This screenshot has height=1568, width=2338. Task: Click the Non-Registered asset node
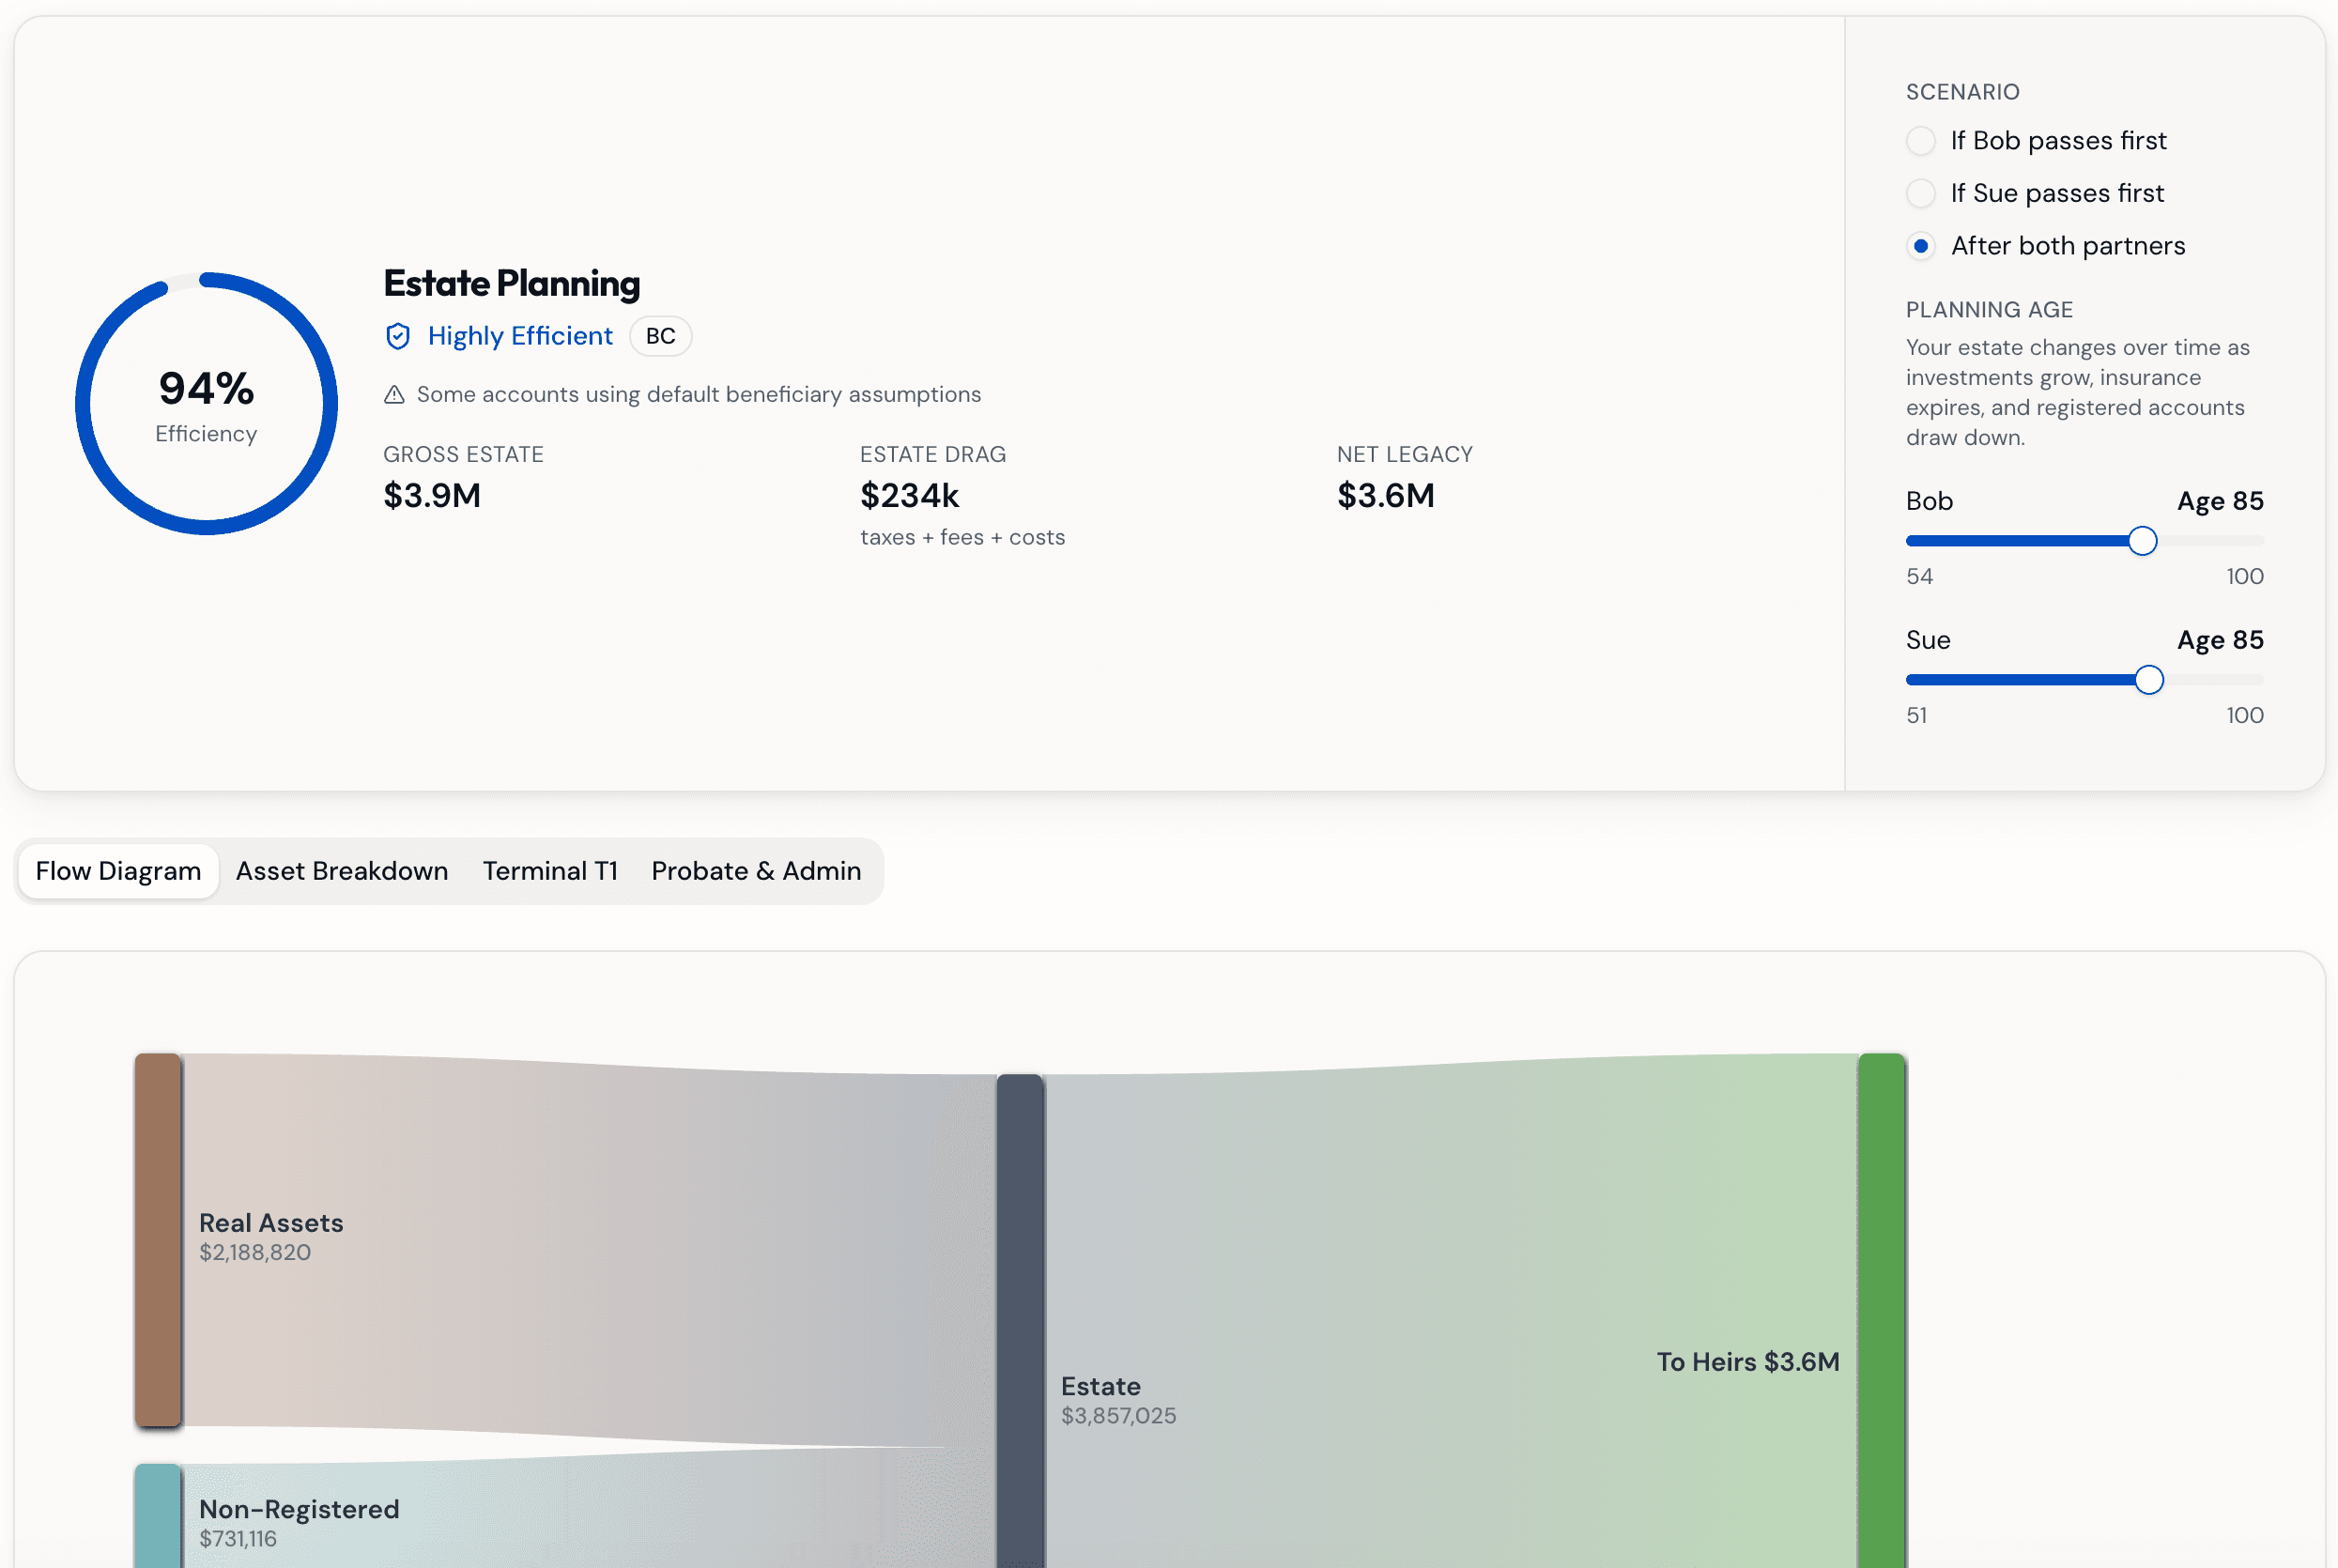coord(158,1520)
